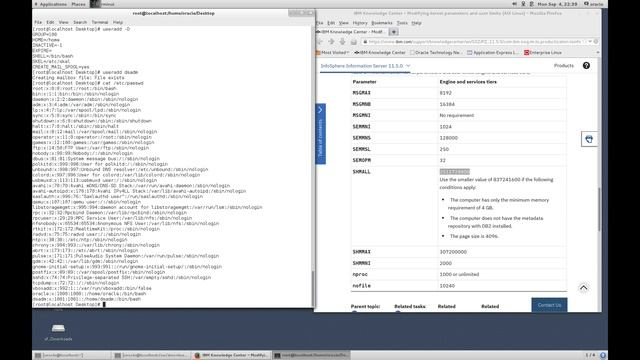Open URL history dropdown in address bar
The image size is (640, 360).
tap(590, 42)
